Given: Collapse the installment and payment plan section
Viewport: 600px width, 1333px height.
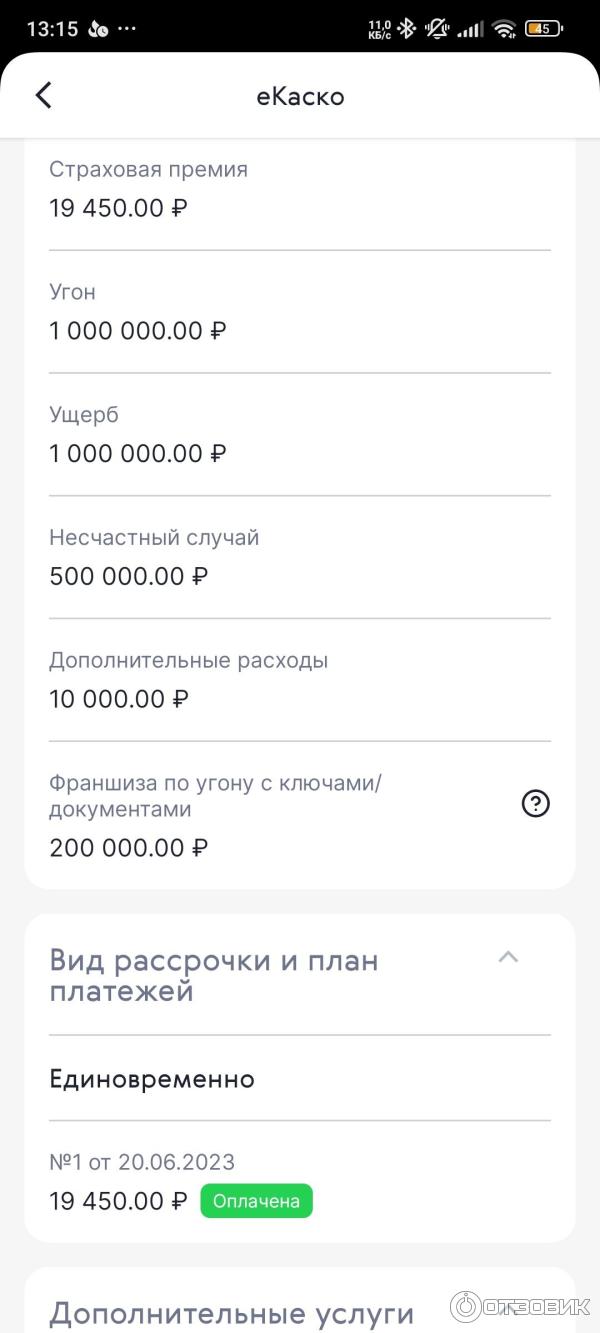Looking at the screenshot, I should click(x=508, y=958).
